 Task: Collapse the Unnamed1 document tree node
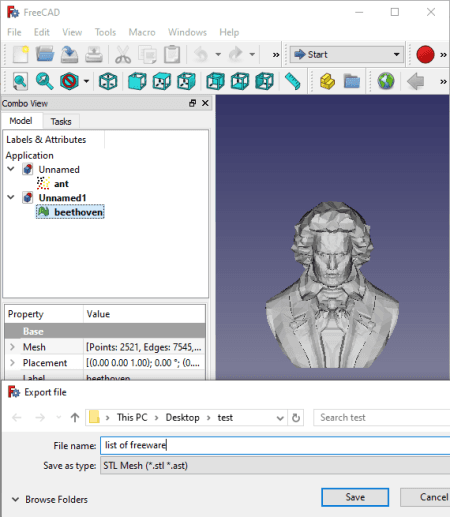[x=11, y=197]
